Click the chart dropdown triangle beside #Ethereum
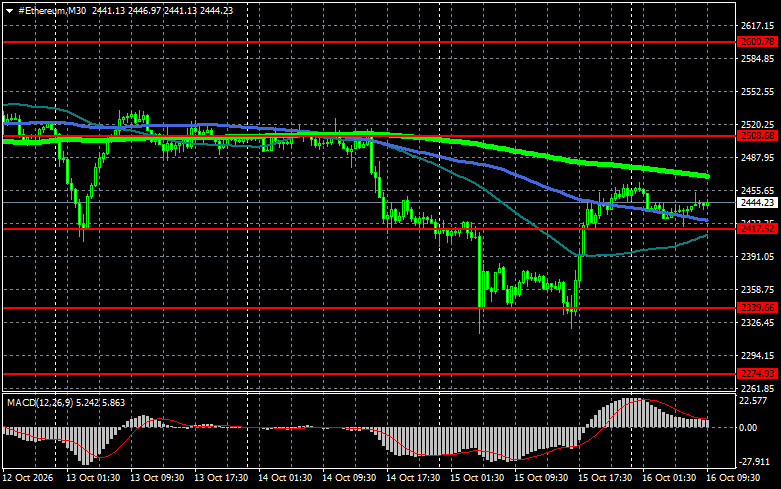781x489 pixels. click(9, 11)
